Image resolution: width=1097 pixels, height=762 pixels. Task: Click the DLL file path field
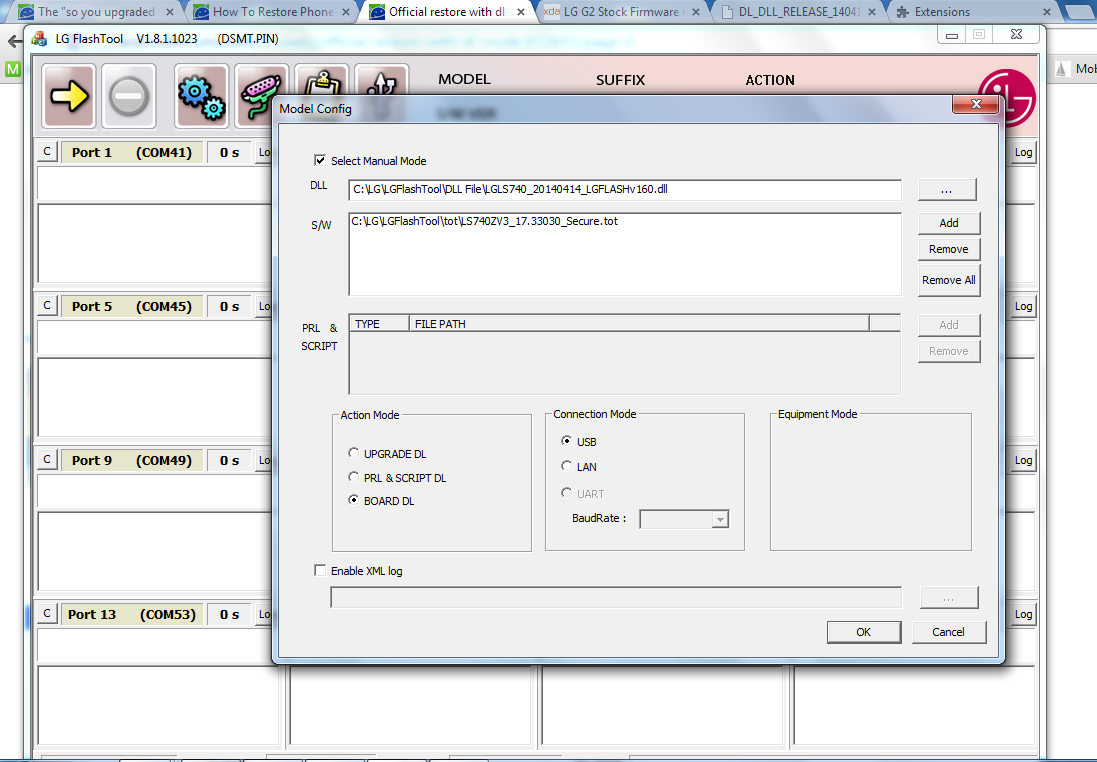625,190
